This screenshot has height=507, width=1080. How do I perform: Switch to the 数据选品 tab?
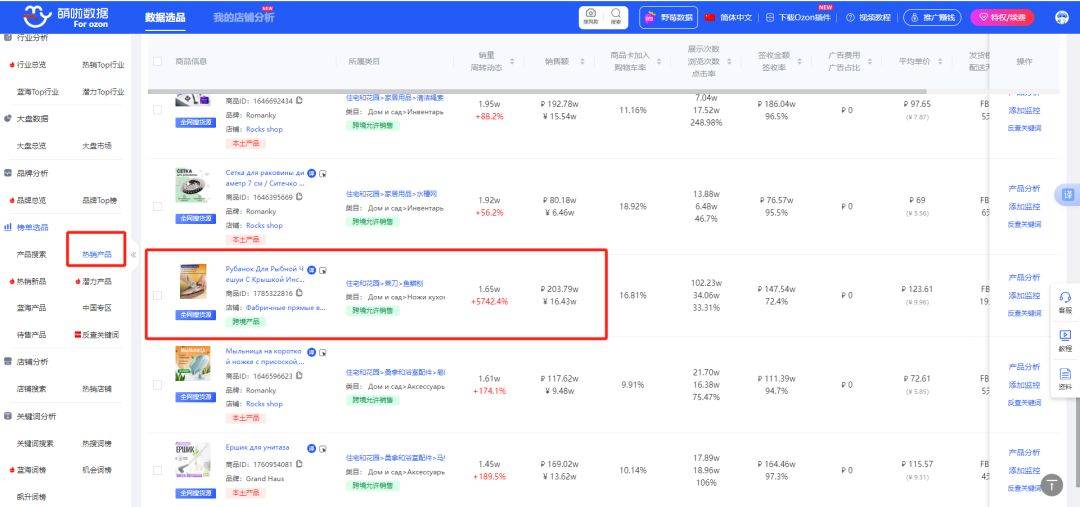[165, 17]
